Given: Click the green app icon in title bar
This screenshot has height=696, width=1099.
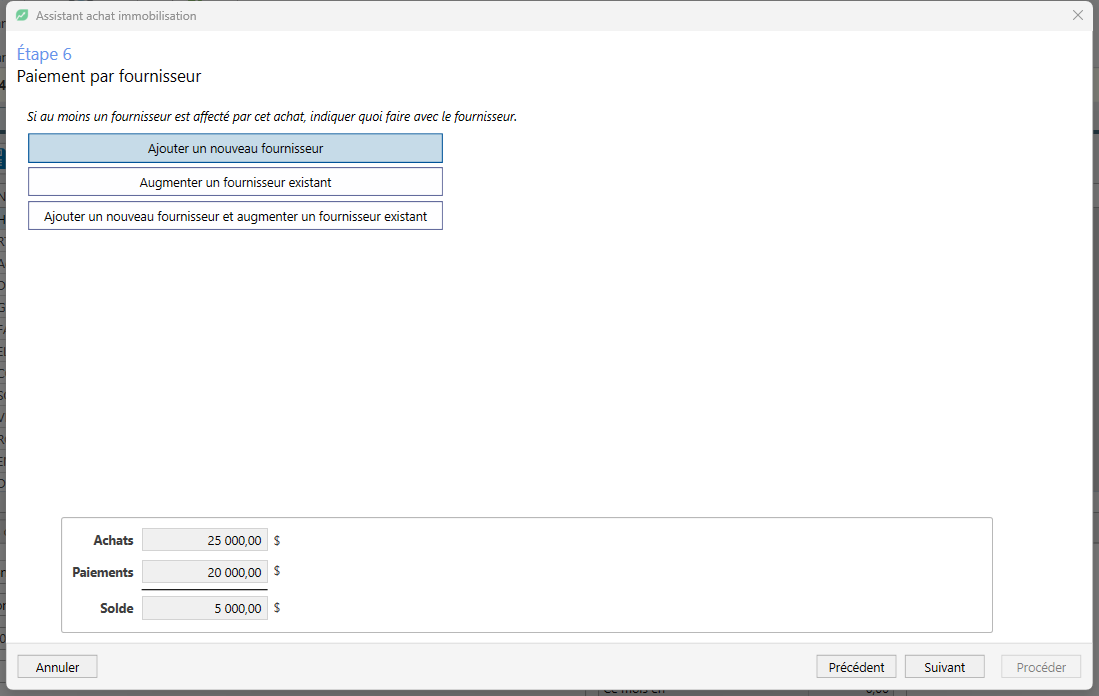Looking at the screenshot, I should [22, 15].
